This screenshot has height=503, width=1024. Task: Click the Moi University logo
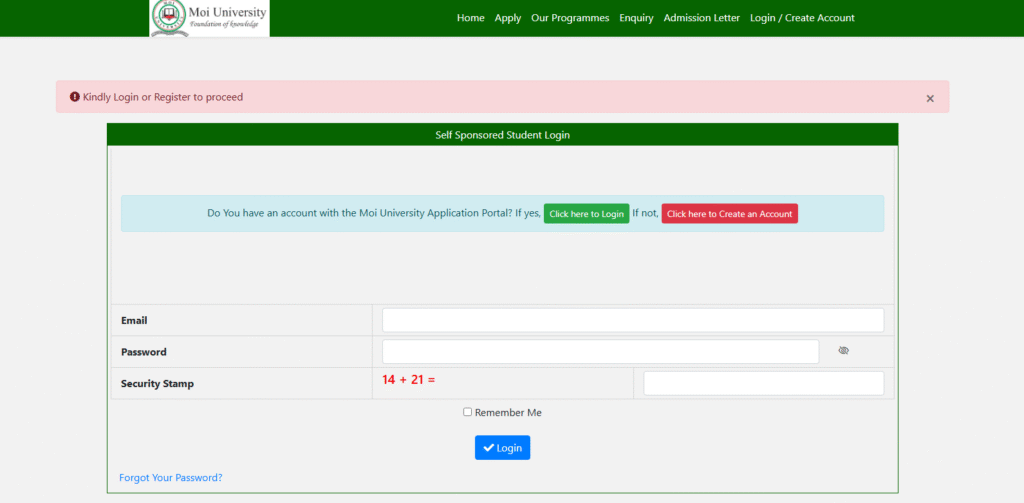(209, 18)
